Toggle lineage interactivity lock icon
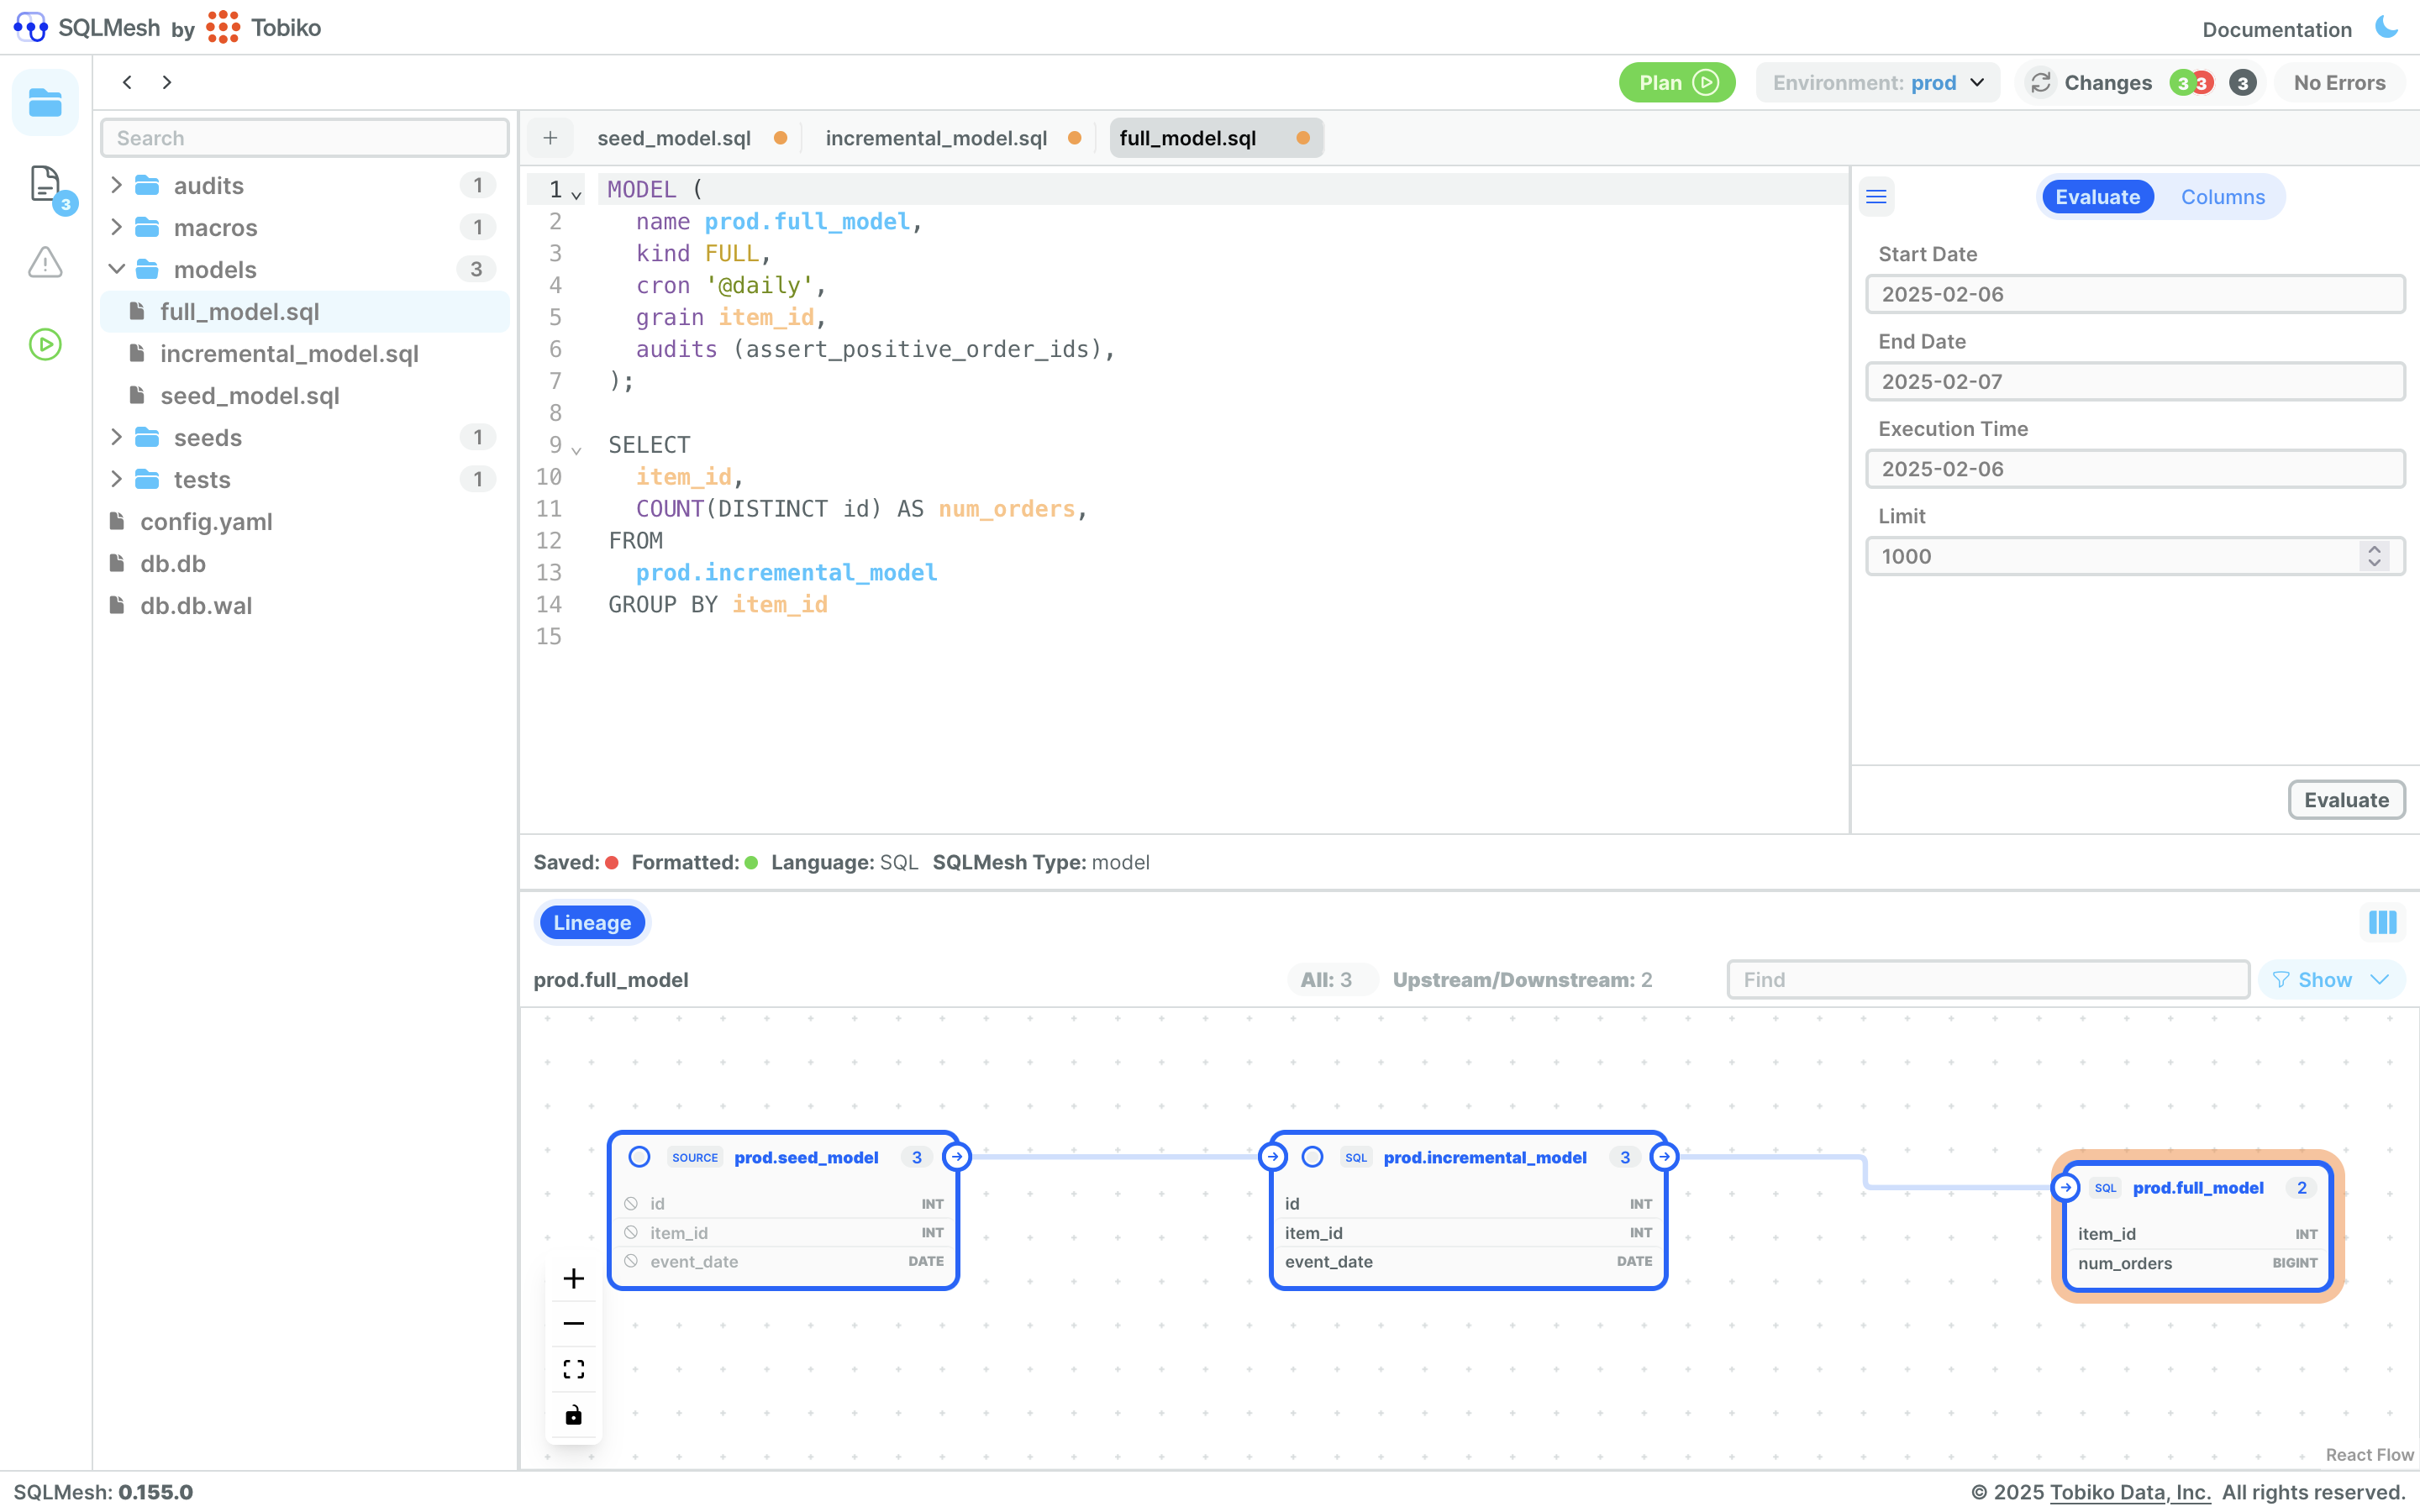Viewport: 2420px width, 1512px height. pos(573,1415)
